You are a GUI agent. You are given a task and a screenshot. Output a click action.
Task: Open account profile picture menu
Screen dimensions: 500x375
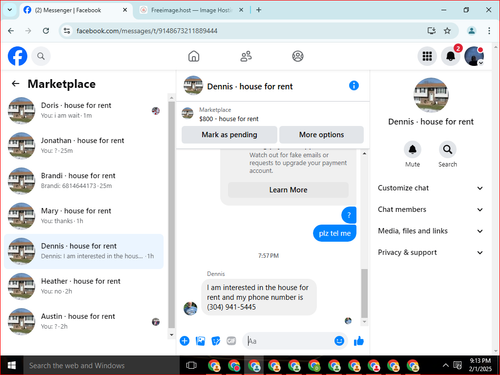[474, 56]
